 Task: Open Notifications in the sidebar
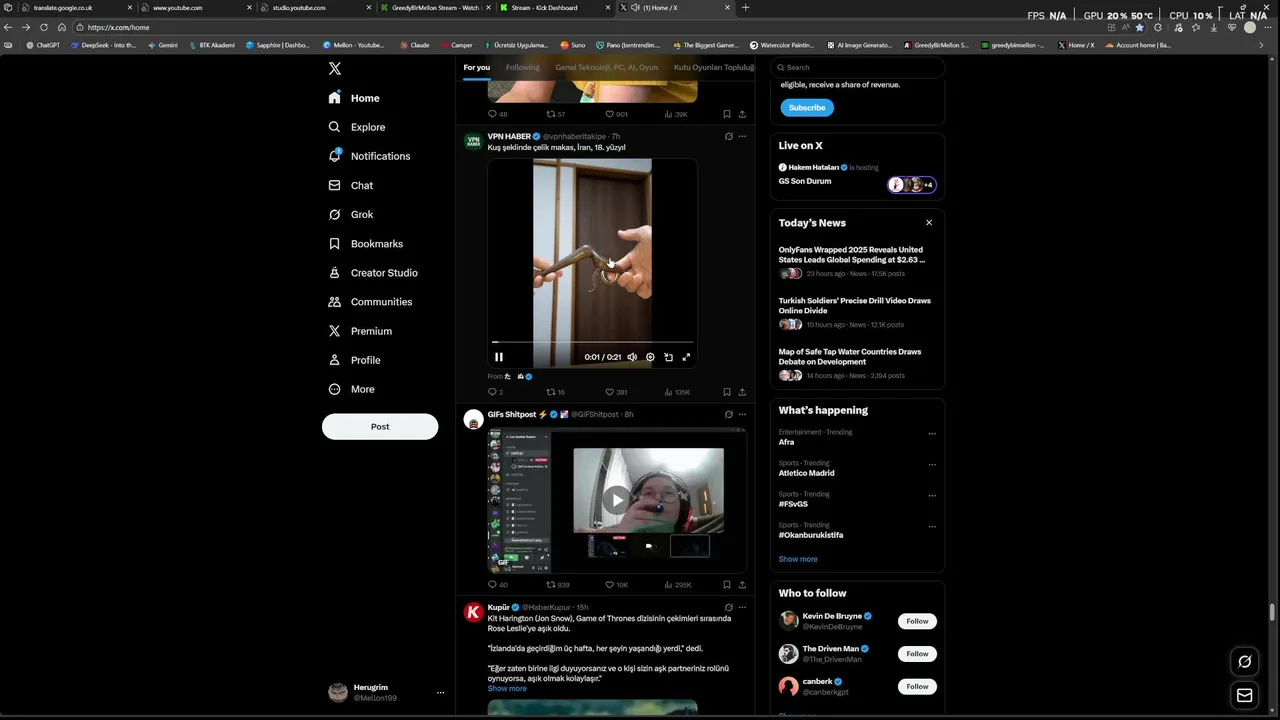369,156
